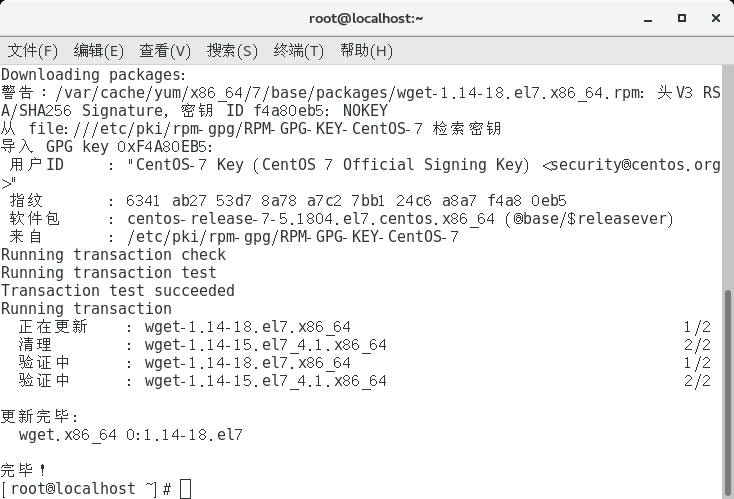734x499 pixels.
Task: Click the 'Transaction test succeeded' line
Action: pyautogui.click(x=117, y=291)
